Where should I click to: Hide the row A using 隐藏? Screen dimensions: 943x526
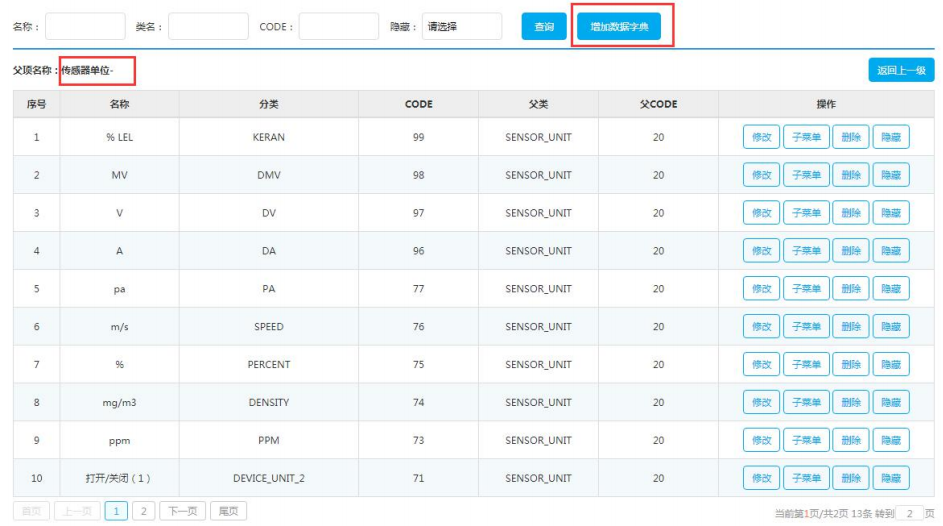[x=891, y=251]
